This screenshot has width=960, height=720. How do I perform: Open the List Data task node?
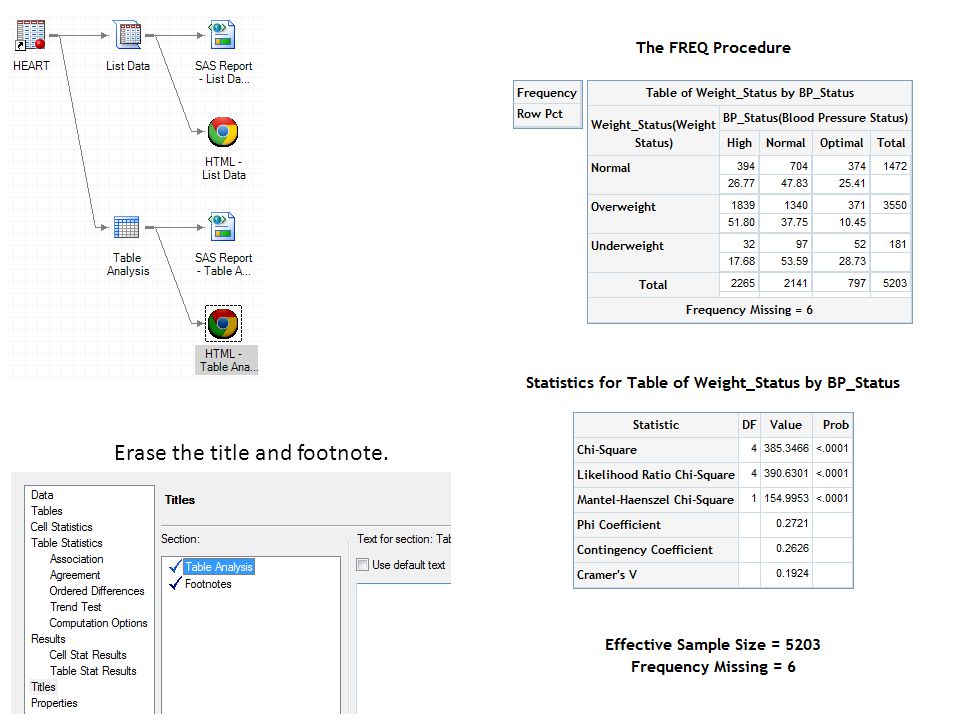127,35
